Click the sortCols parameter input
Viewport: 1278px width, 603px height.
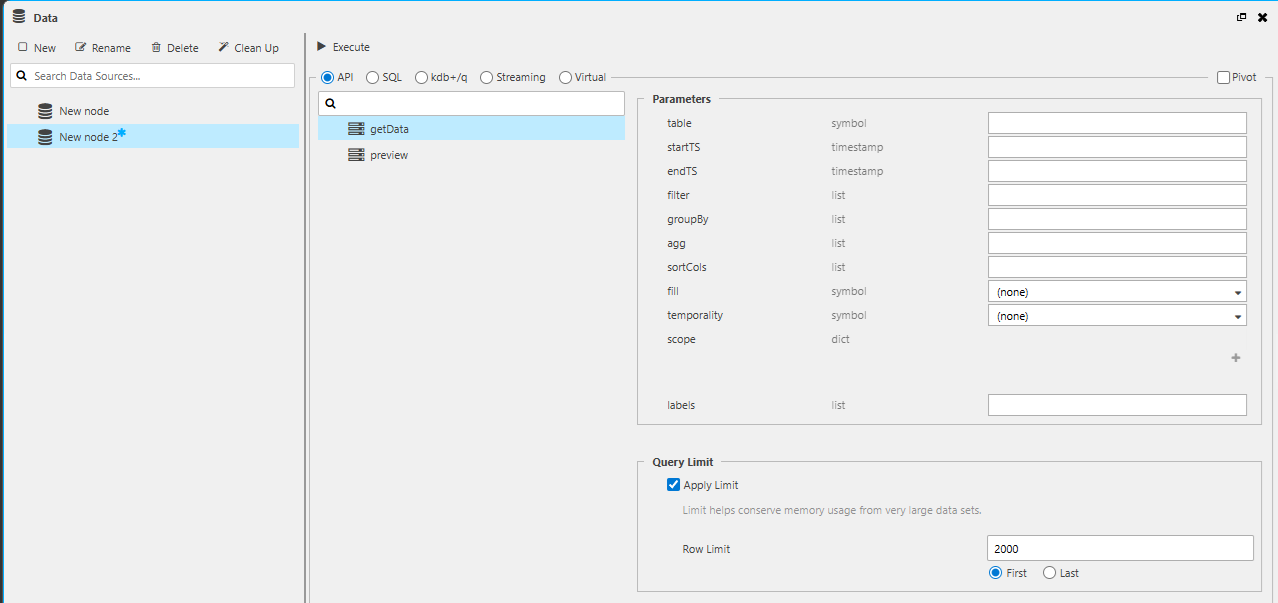[x=1117, y=267]
